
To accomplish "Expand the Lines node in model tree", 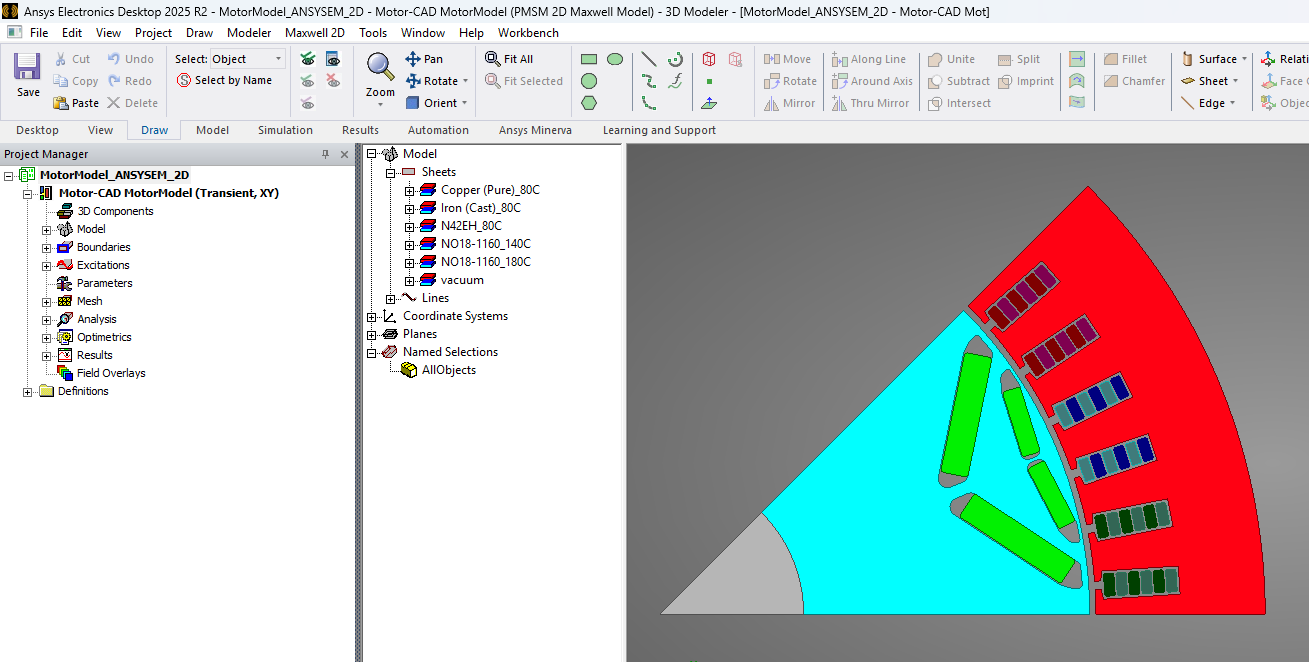I will (x=391, y=298).
